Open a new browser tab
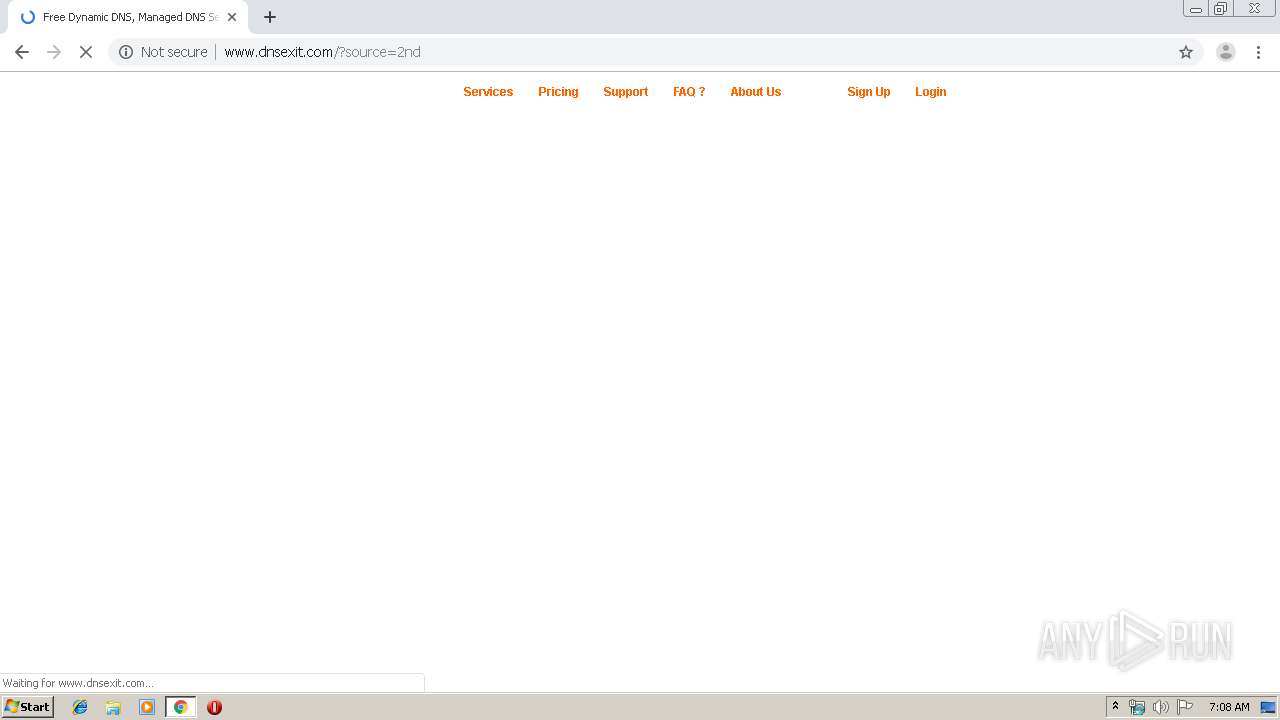This screenshot has height=720, width=1280. (x=270, y=17)
